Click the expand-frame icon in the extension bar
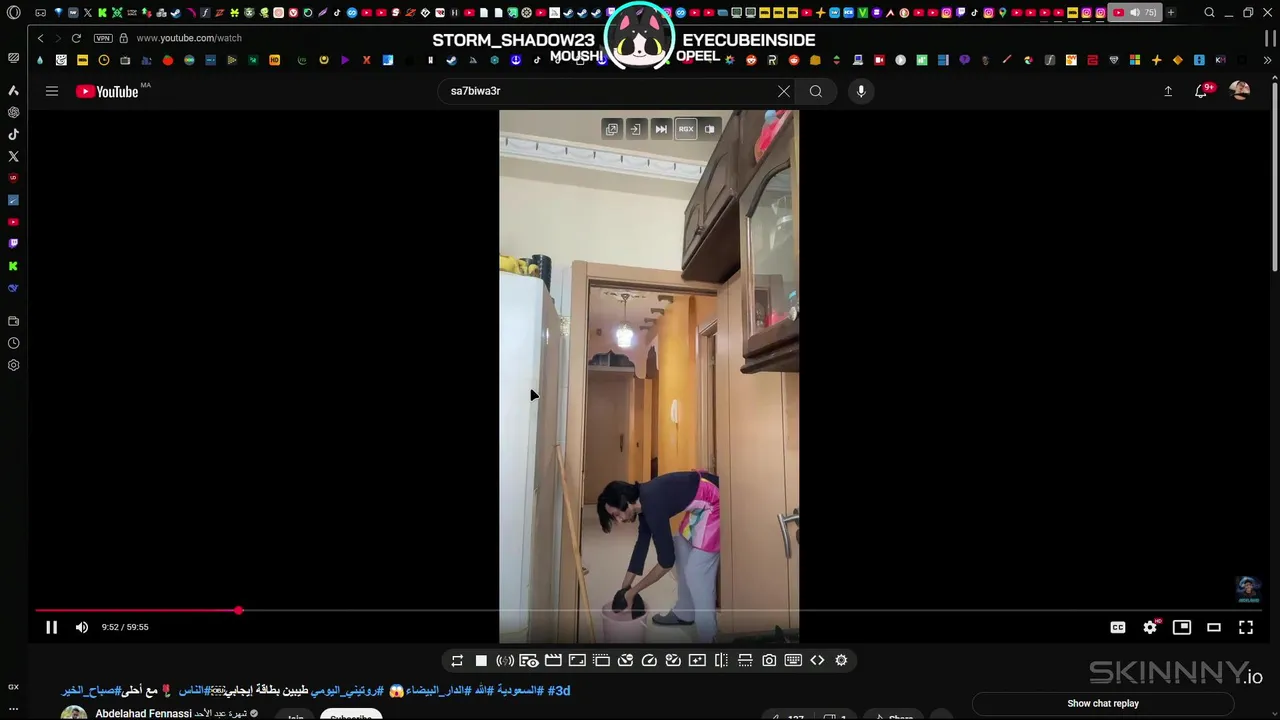 pyautogui.click(x=577, y=660)
